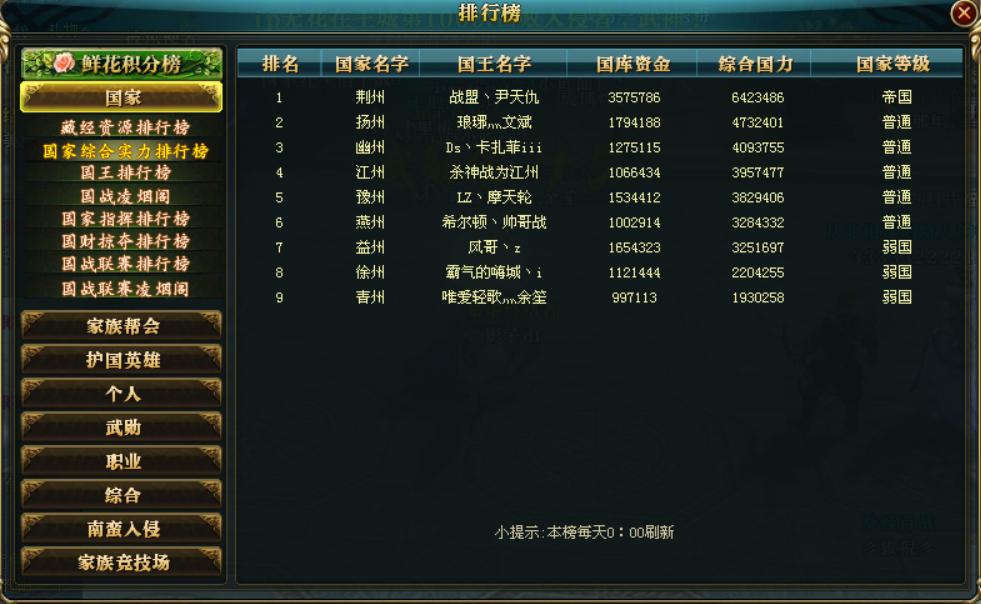Open the 个人 rankings category
Viewport: 981px width, 604px height.
tap(122, 393)
